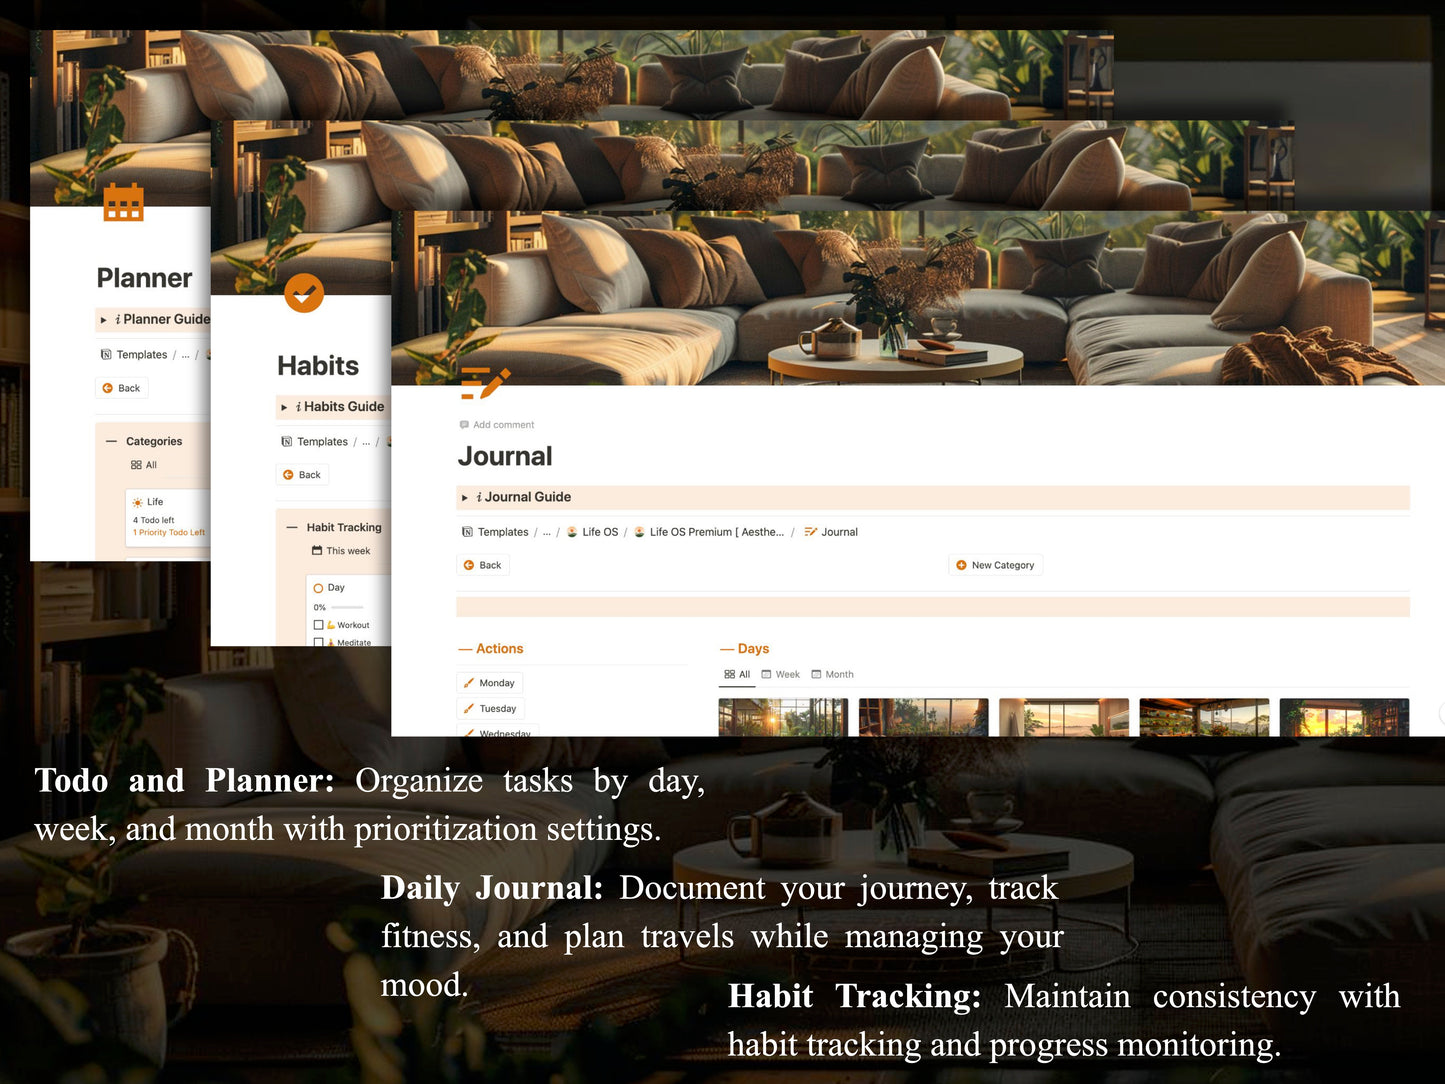Click the orange circle icon beside Day in Habits

(319, 588)
